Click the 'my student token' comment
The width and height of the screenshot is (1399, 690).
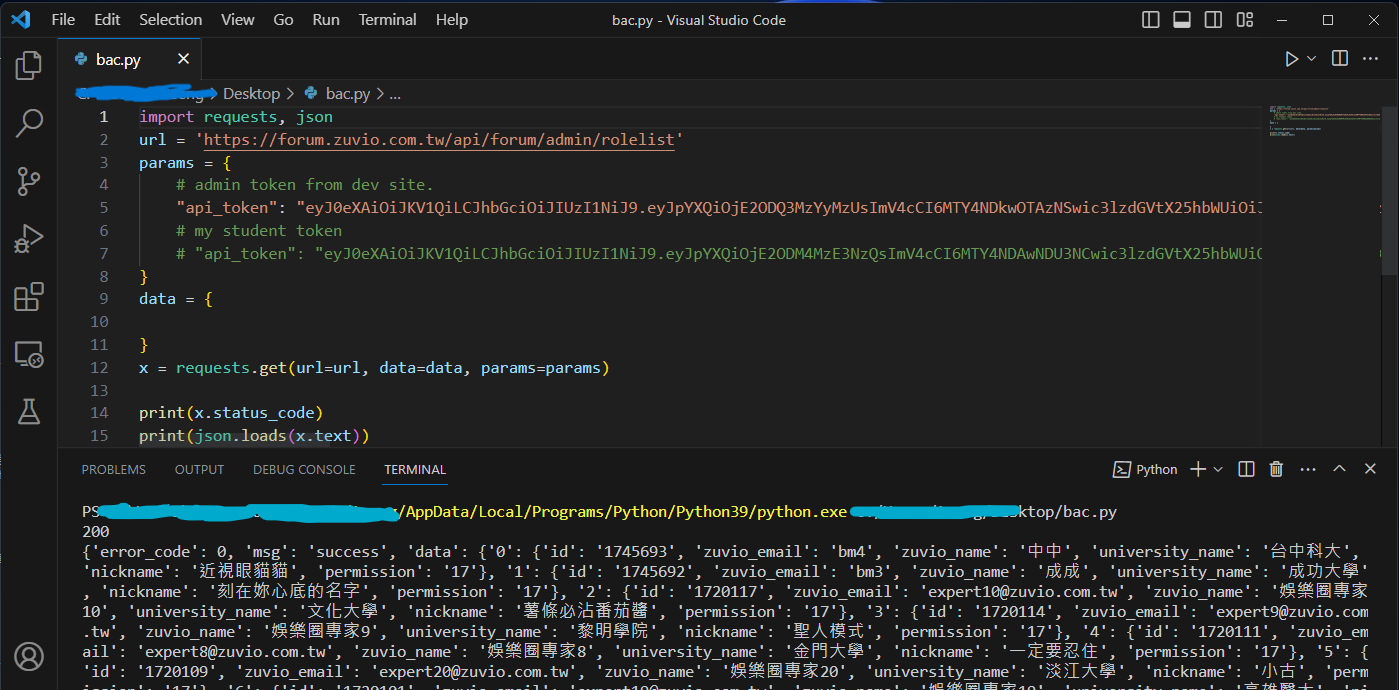[258, 231]
